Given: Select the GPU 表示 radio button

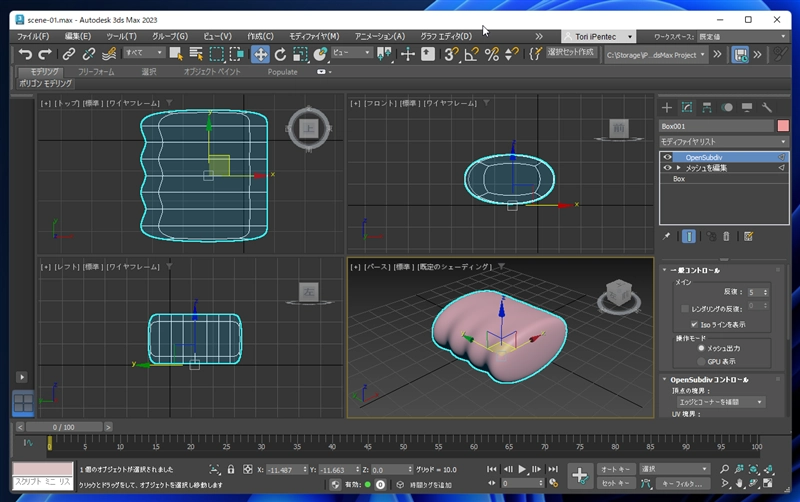Looking at the screenshot, I should pos(701,361).
